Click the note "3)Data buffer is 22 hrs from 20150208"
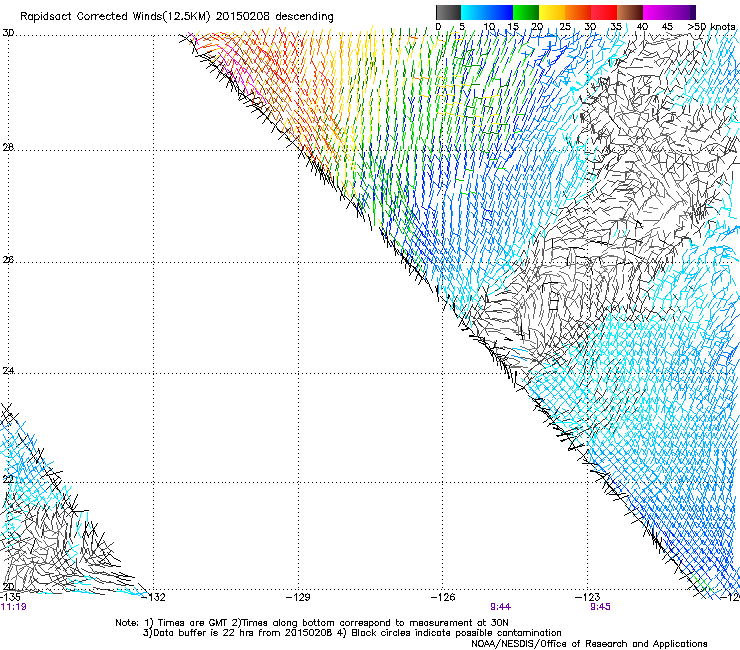Viewport: 740px width, 650px height. [x=238, y=633]
